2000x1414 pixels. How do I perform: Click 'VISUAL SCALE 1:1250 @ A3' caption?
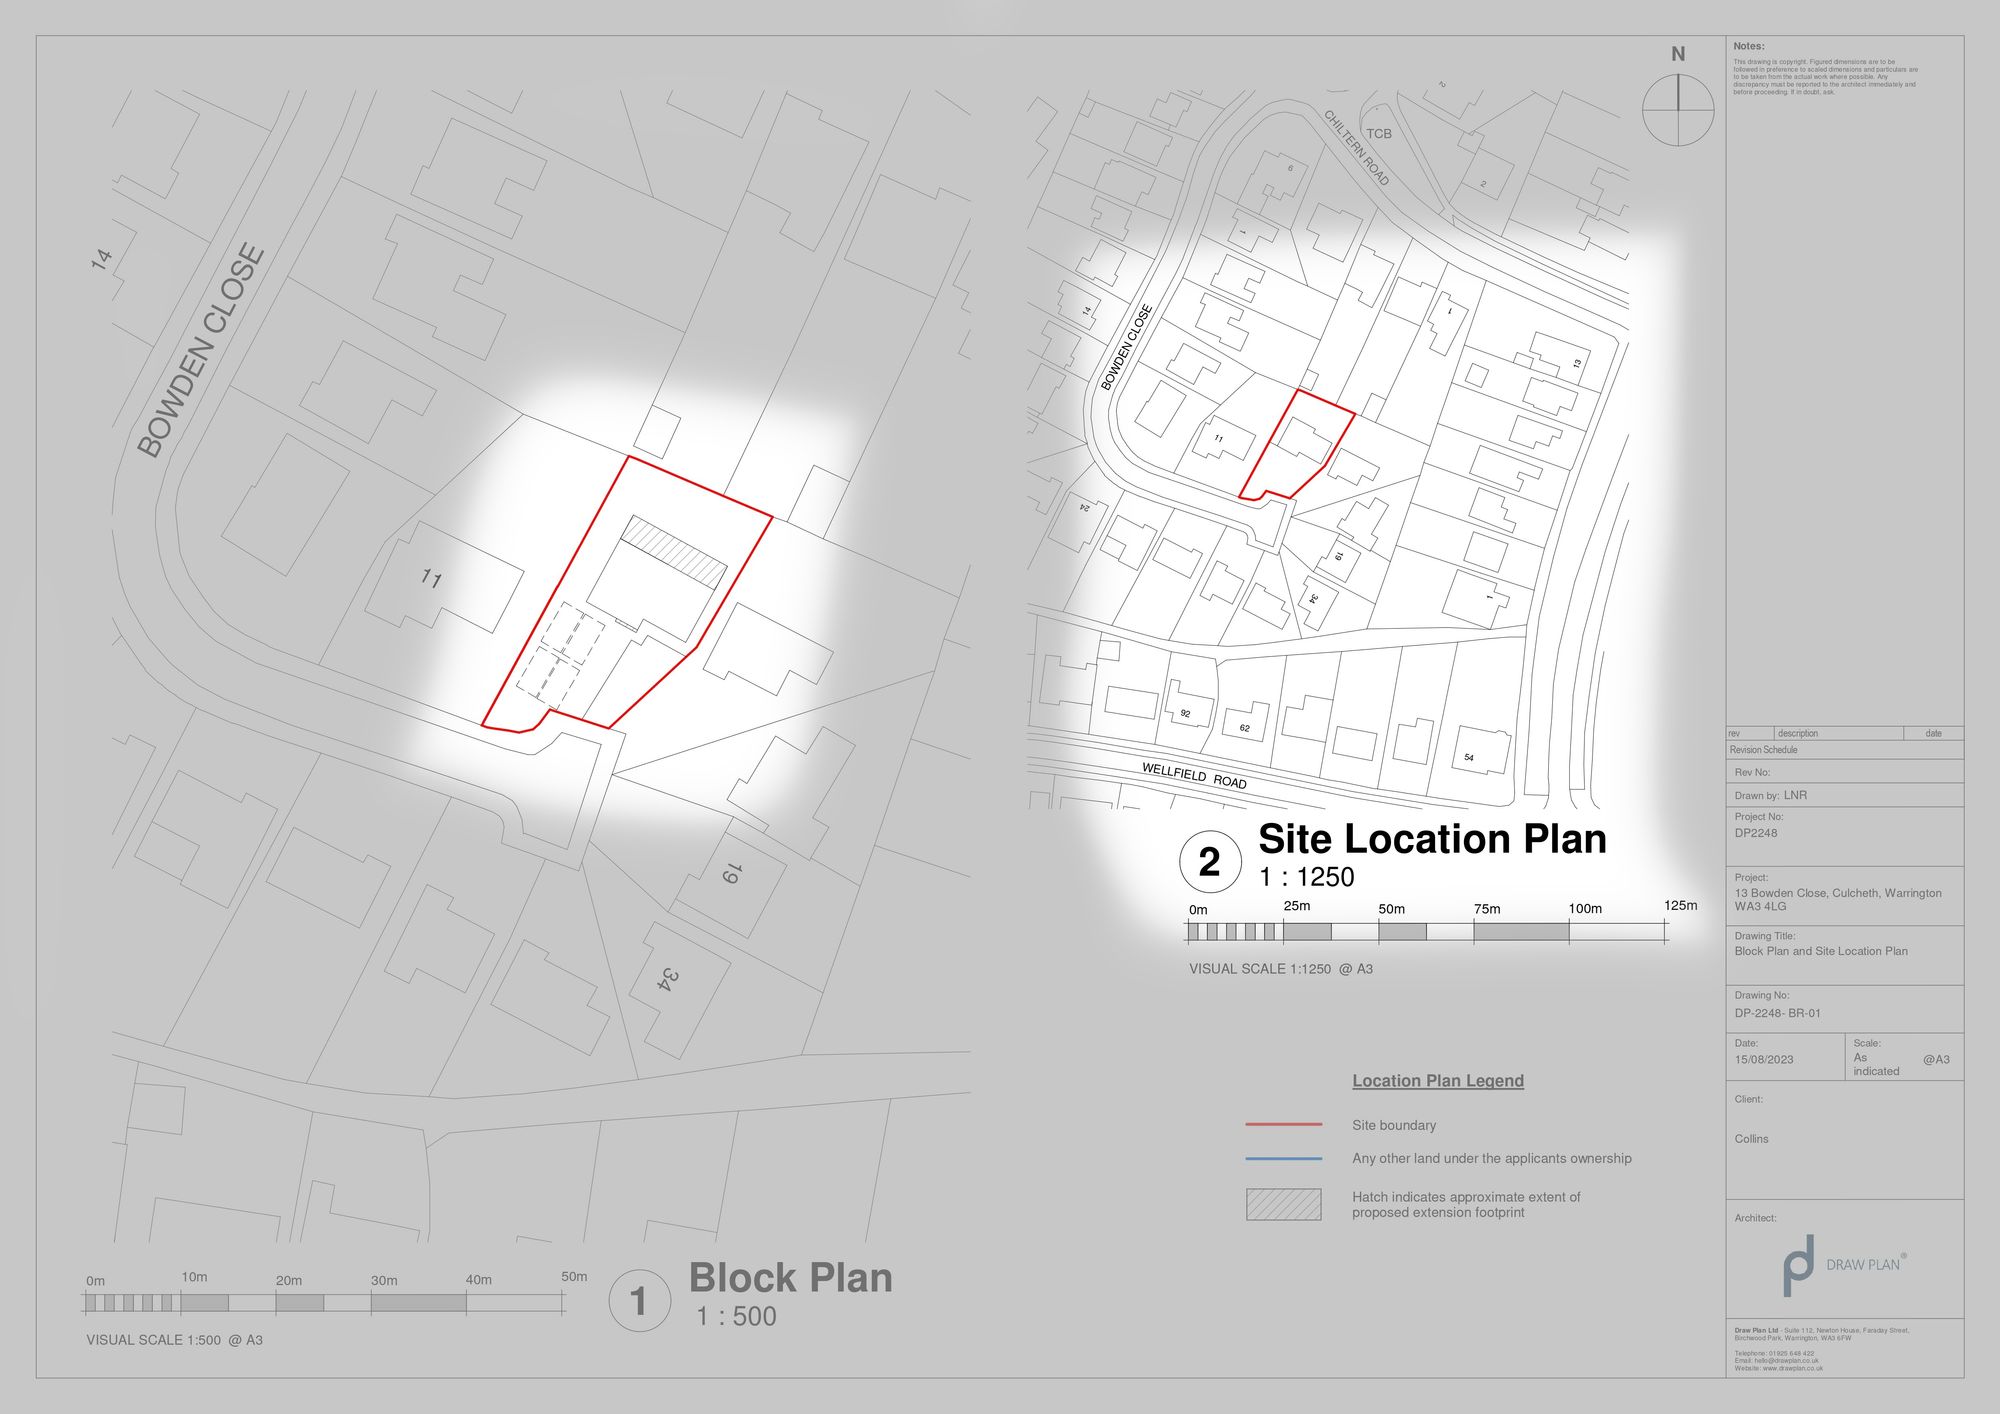pos(1281,969)
